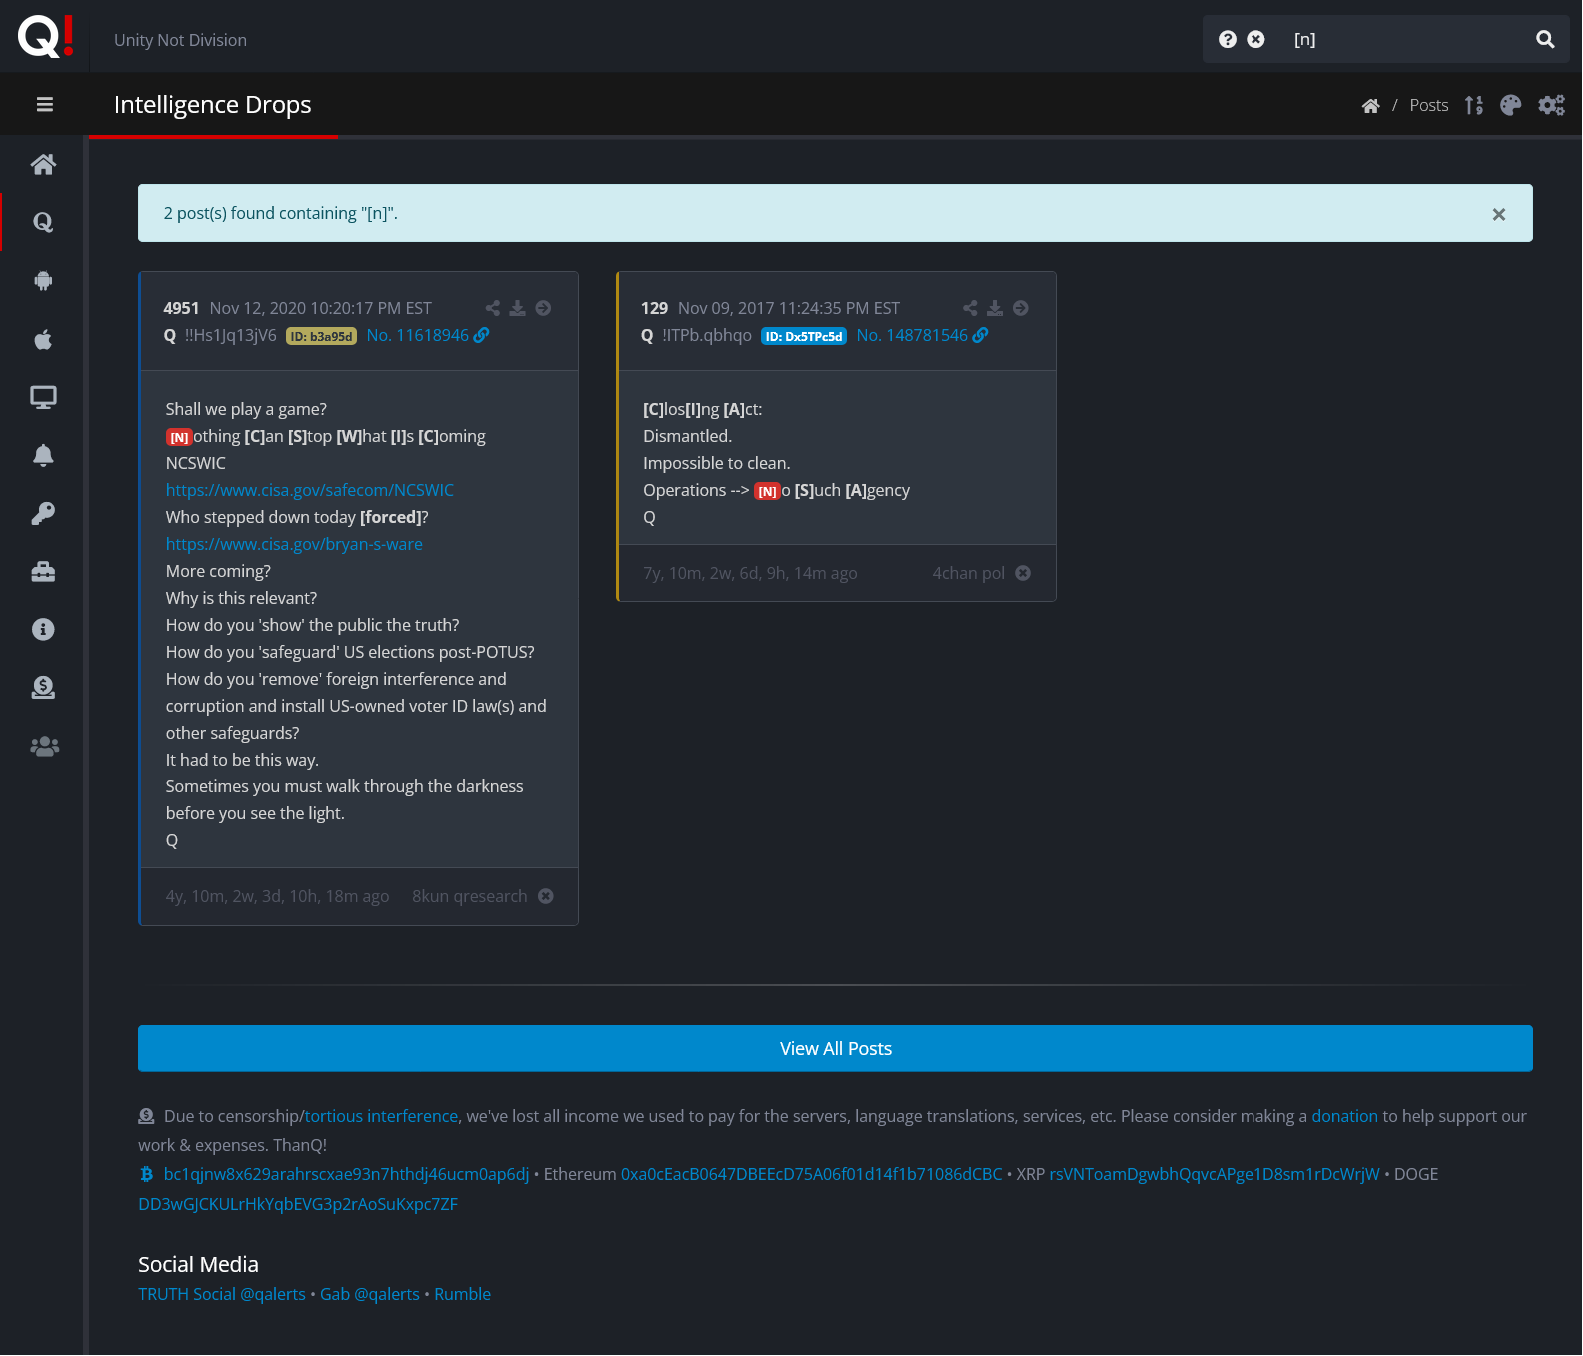Go to Posts breadcrumb item
Image resolution: width=1583 pixels, height=1356 pixels.
tap(1428, 105)
